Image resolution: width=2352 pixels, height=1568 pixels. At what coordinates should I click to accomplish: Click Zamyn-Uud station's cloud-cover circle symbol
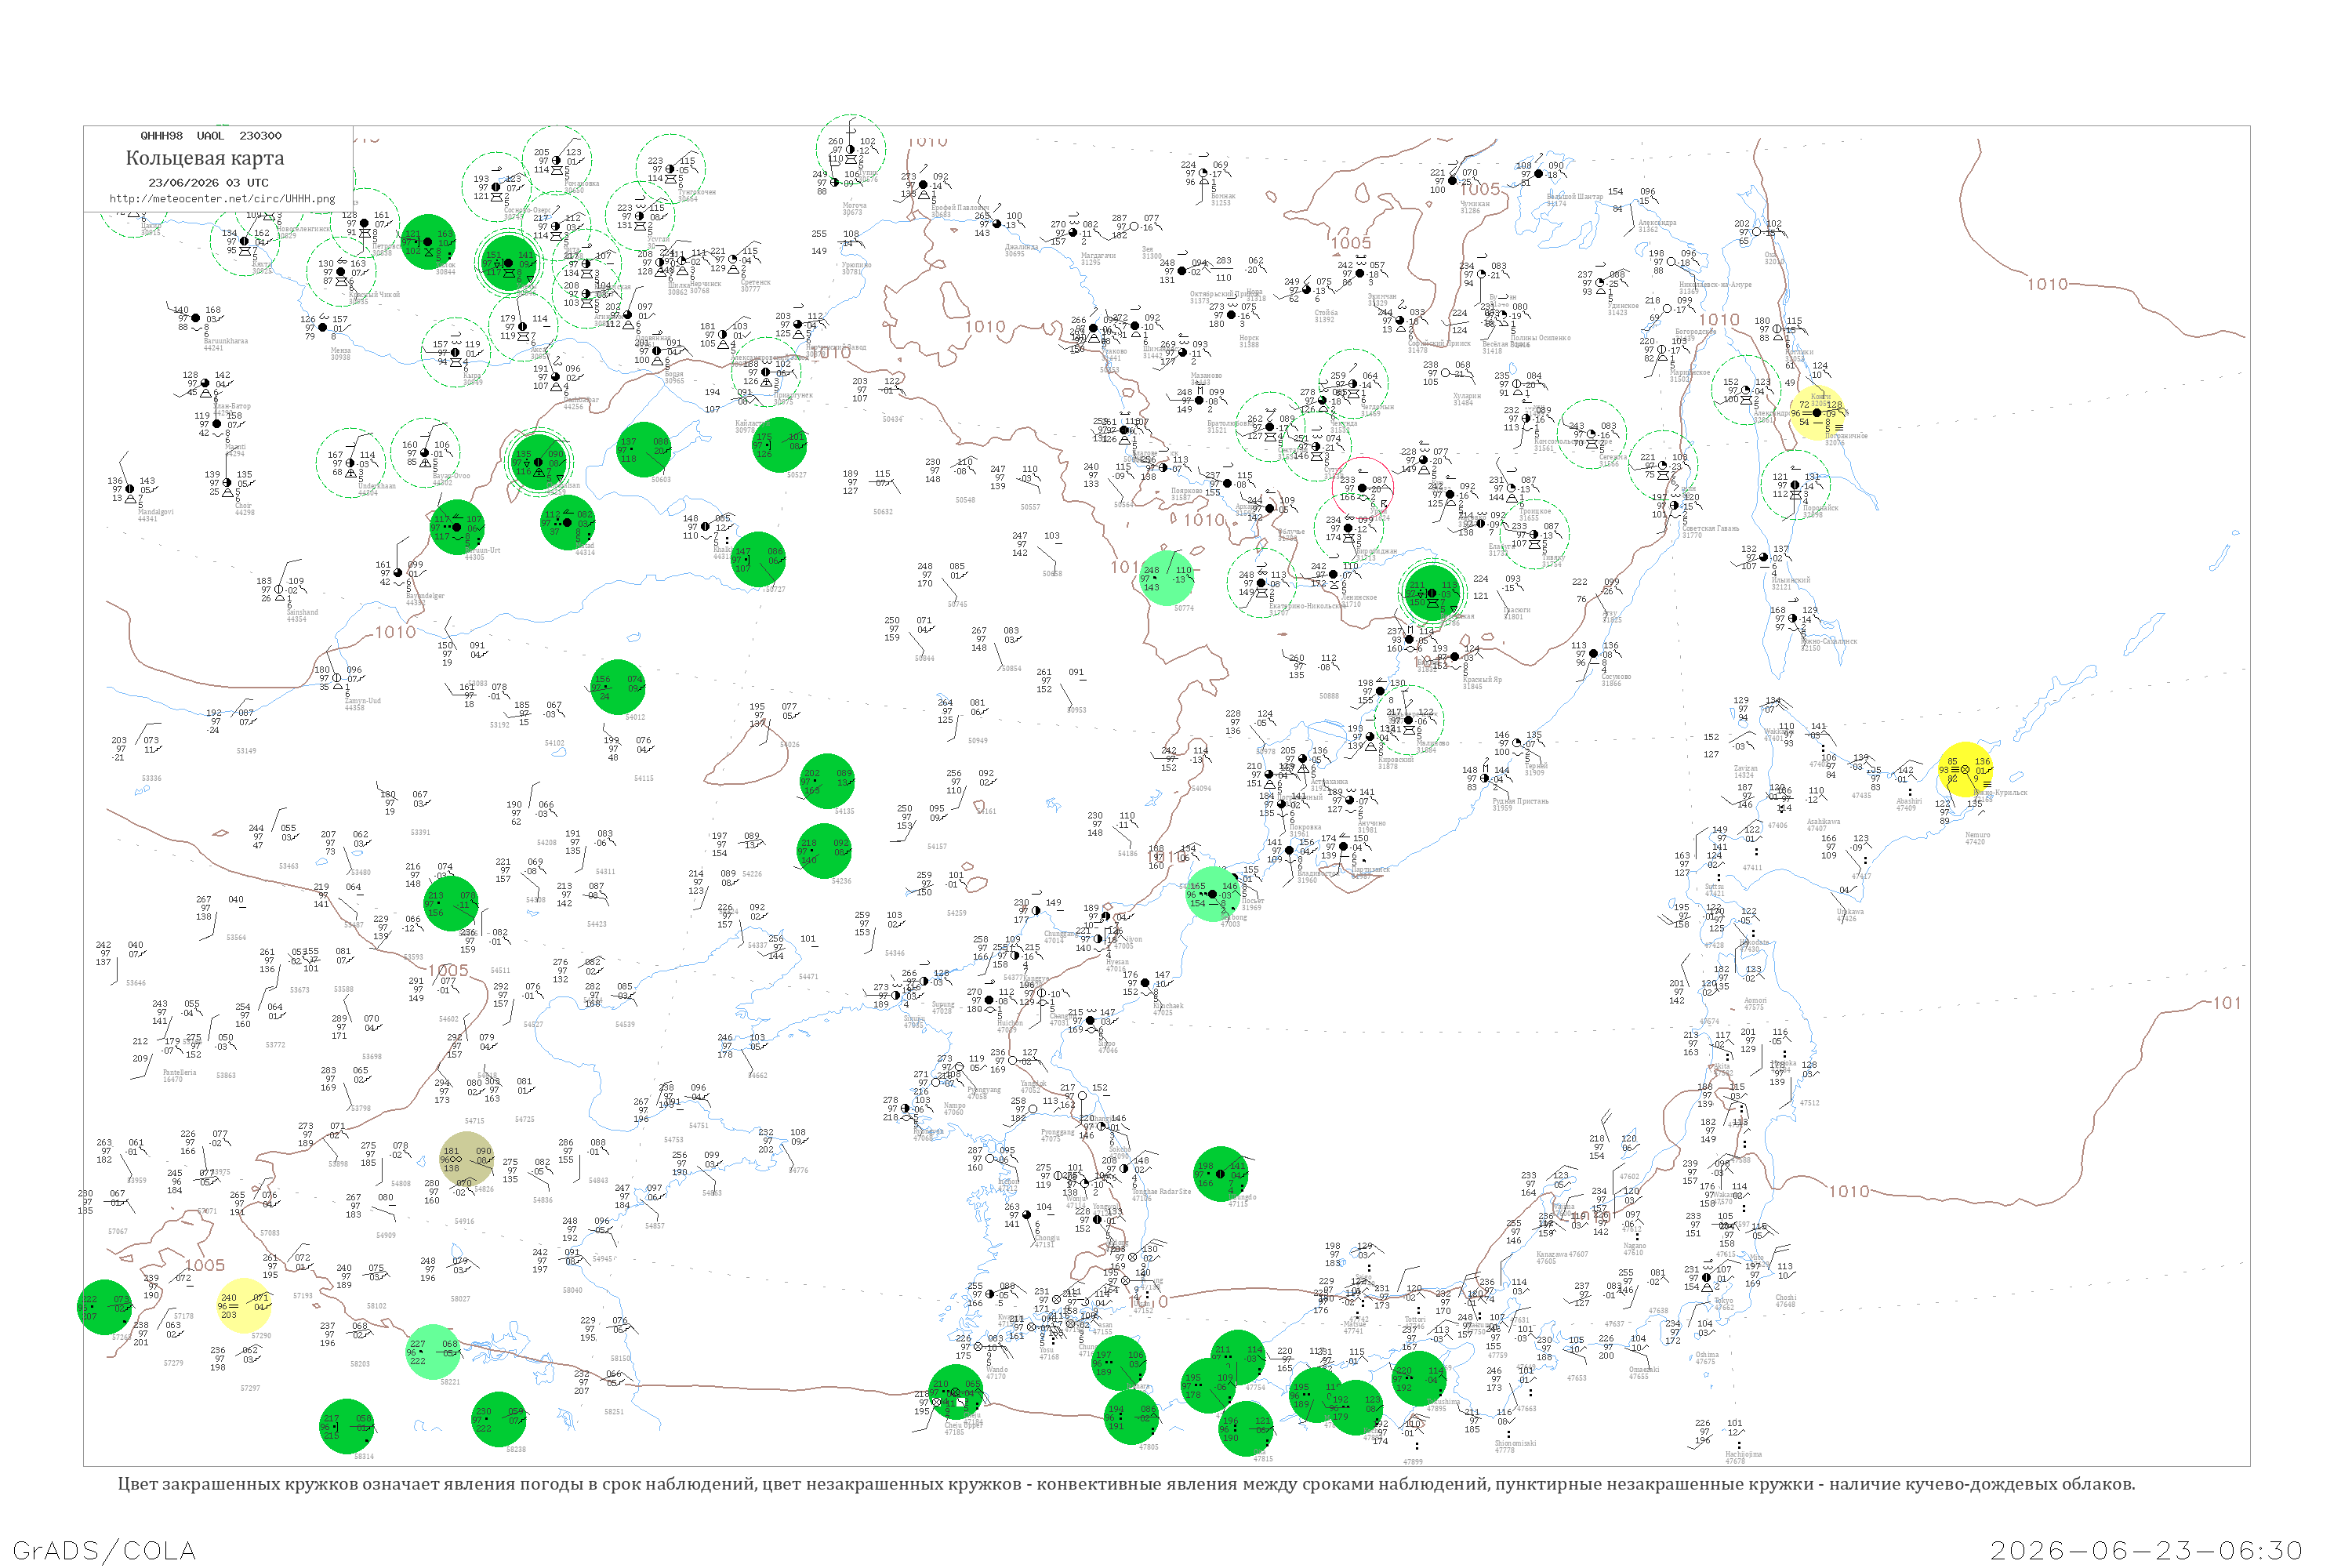[x=337, y=678]
